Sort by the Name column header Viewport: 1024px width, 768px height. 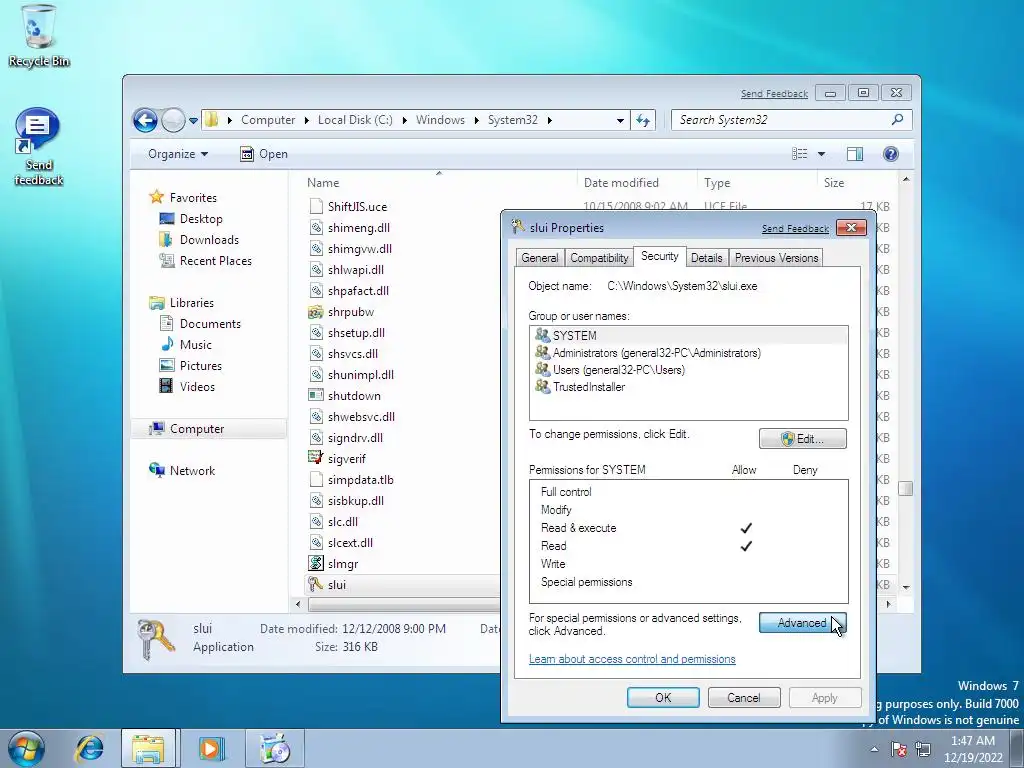point(439,183)
